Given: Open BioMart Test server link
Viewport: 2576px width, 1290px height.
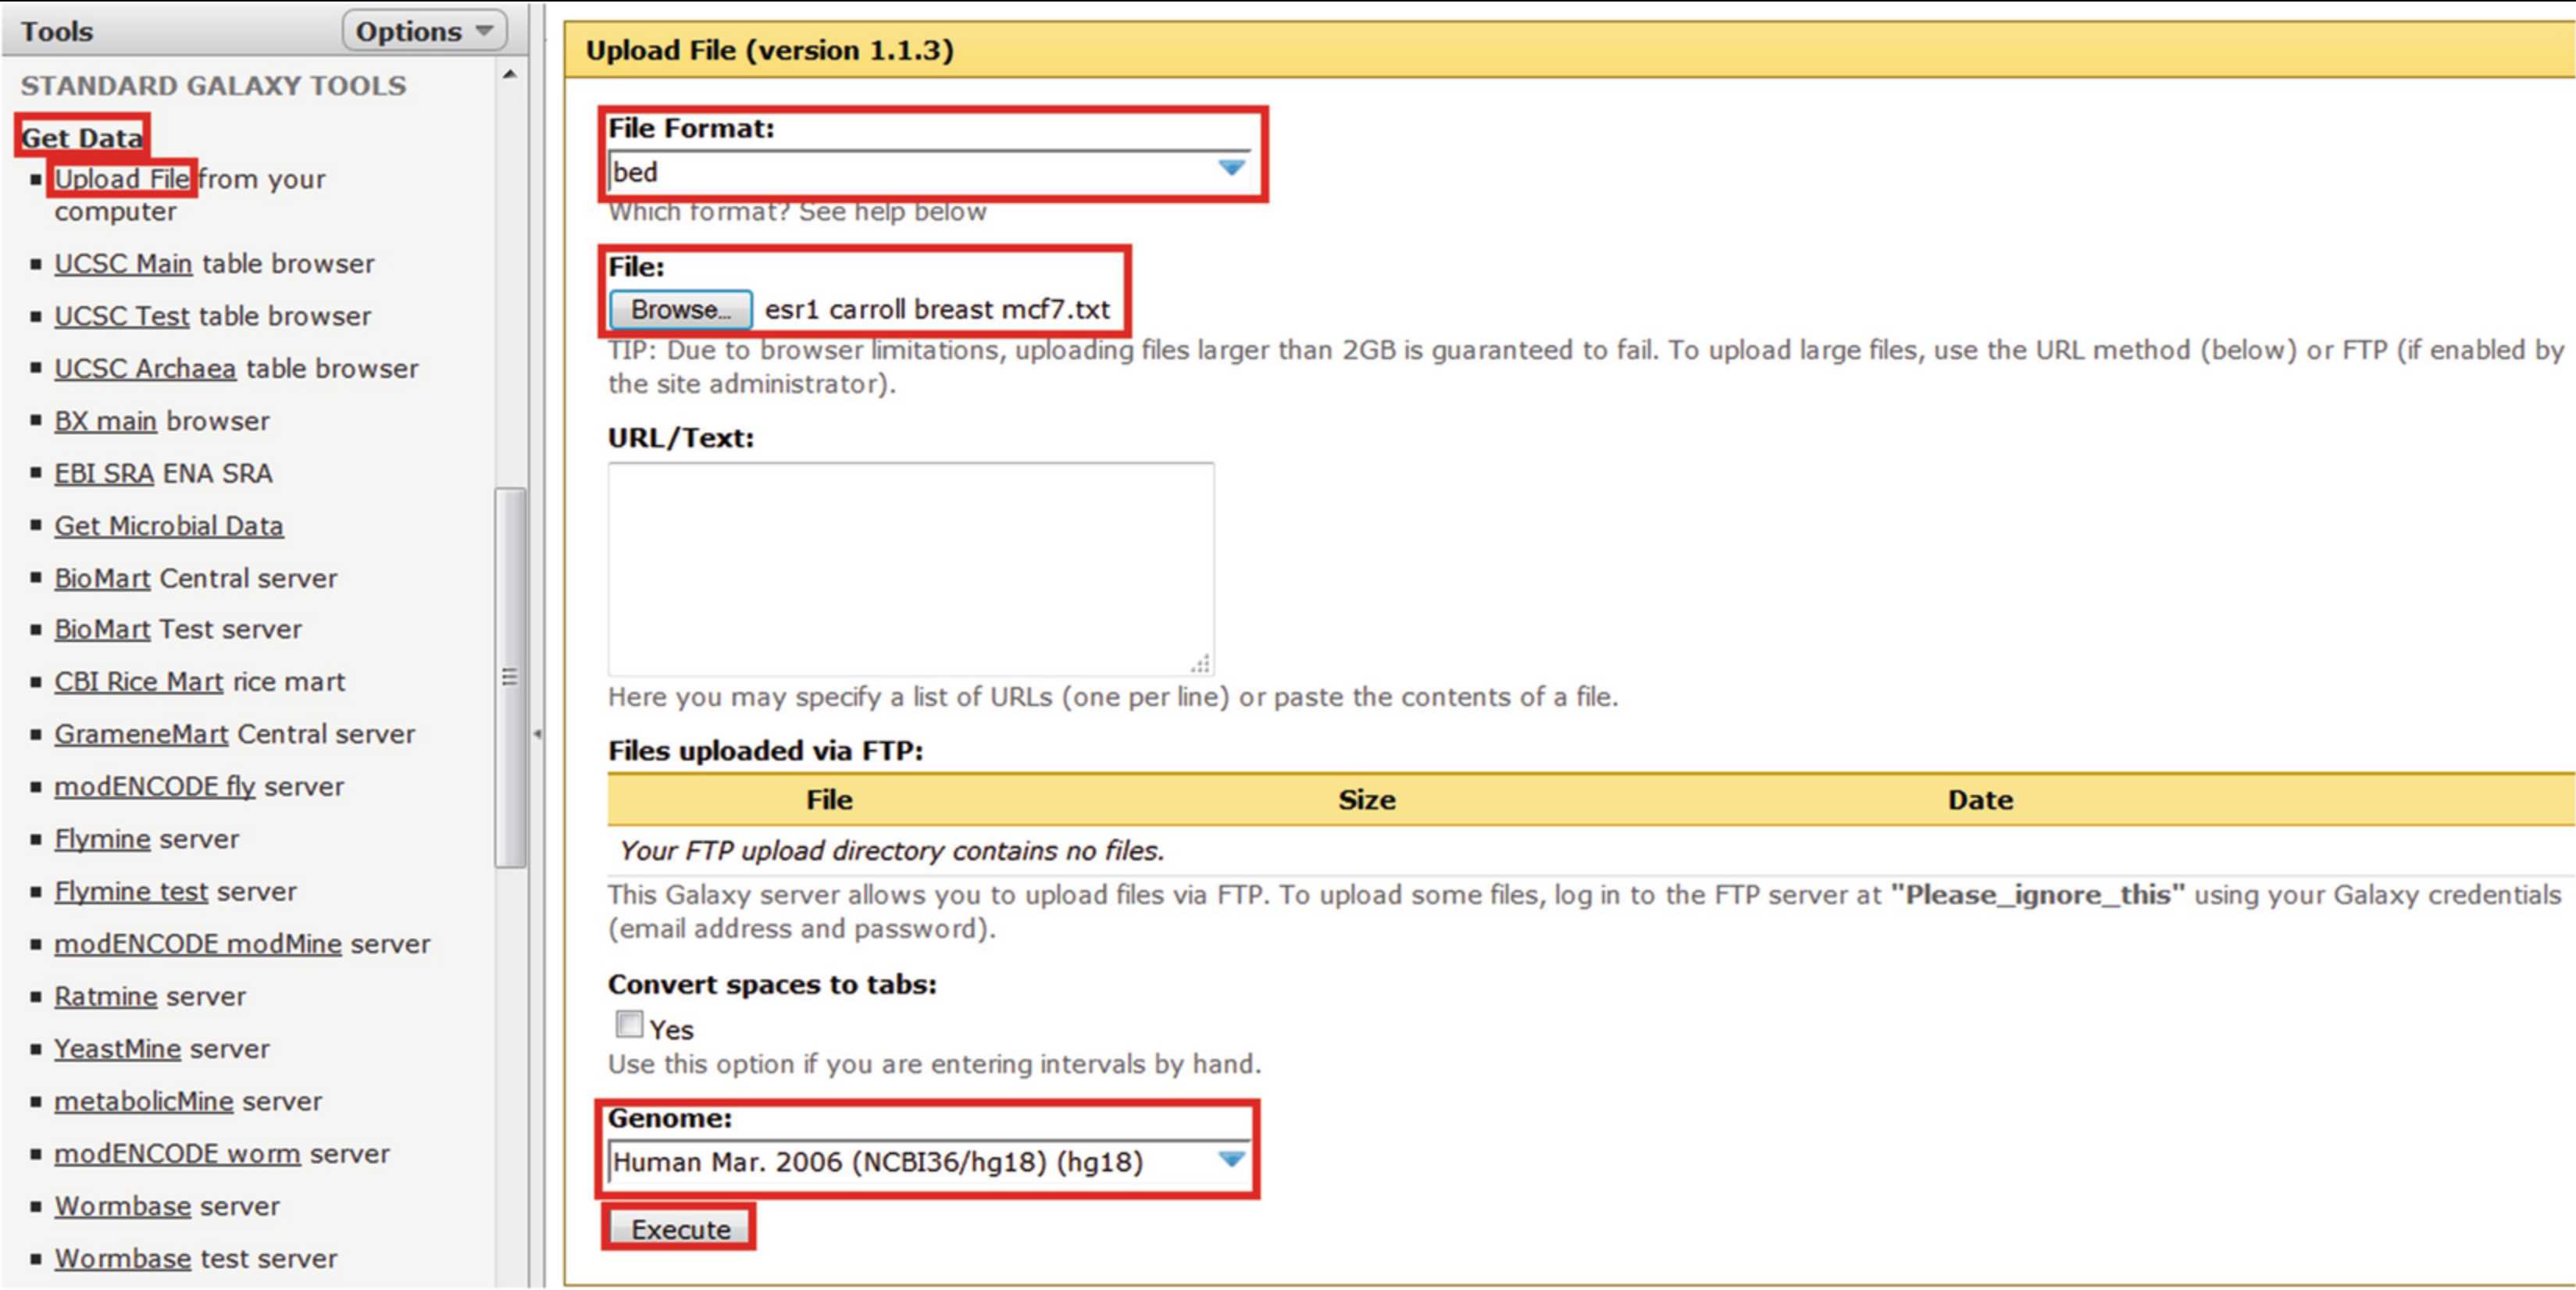Looking at the screenshot, I should coord(102,629).
